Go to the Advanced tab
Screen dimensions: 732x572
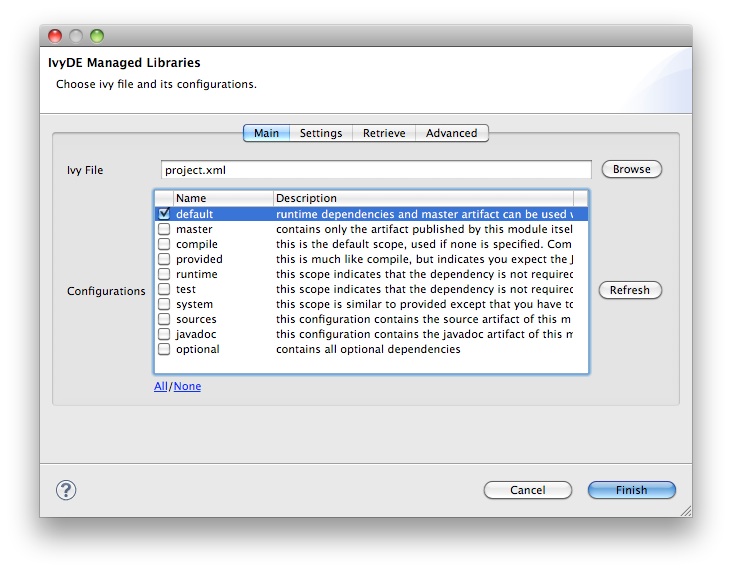click(451, 133)
